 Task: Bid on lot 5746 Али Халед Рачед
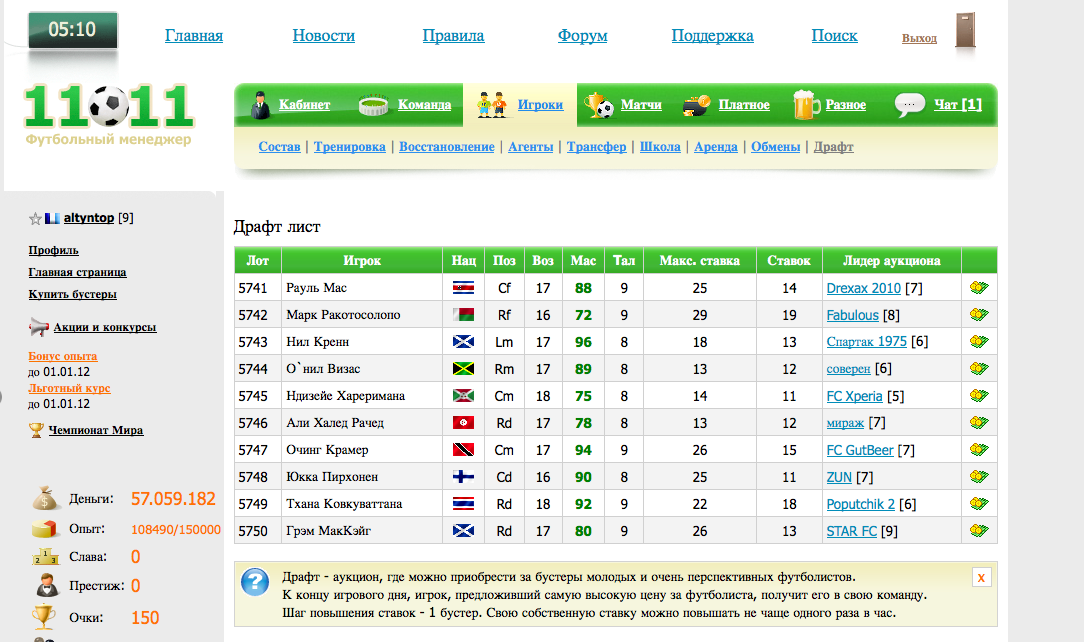coord(979,422)
